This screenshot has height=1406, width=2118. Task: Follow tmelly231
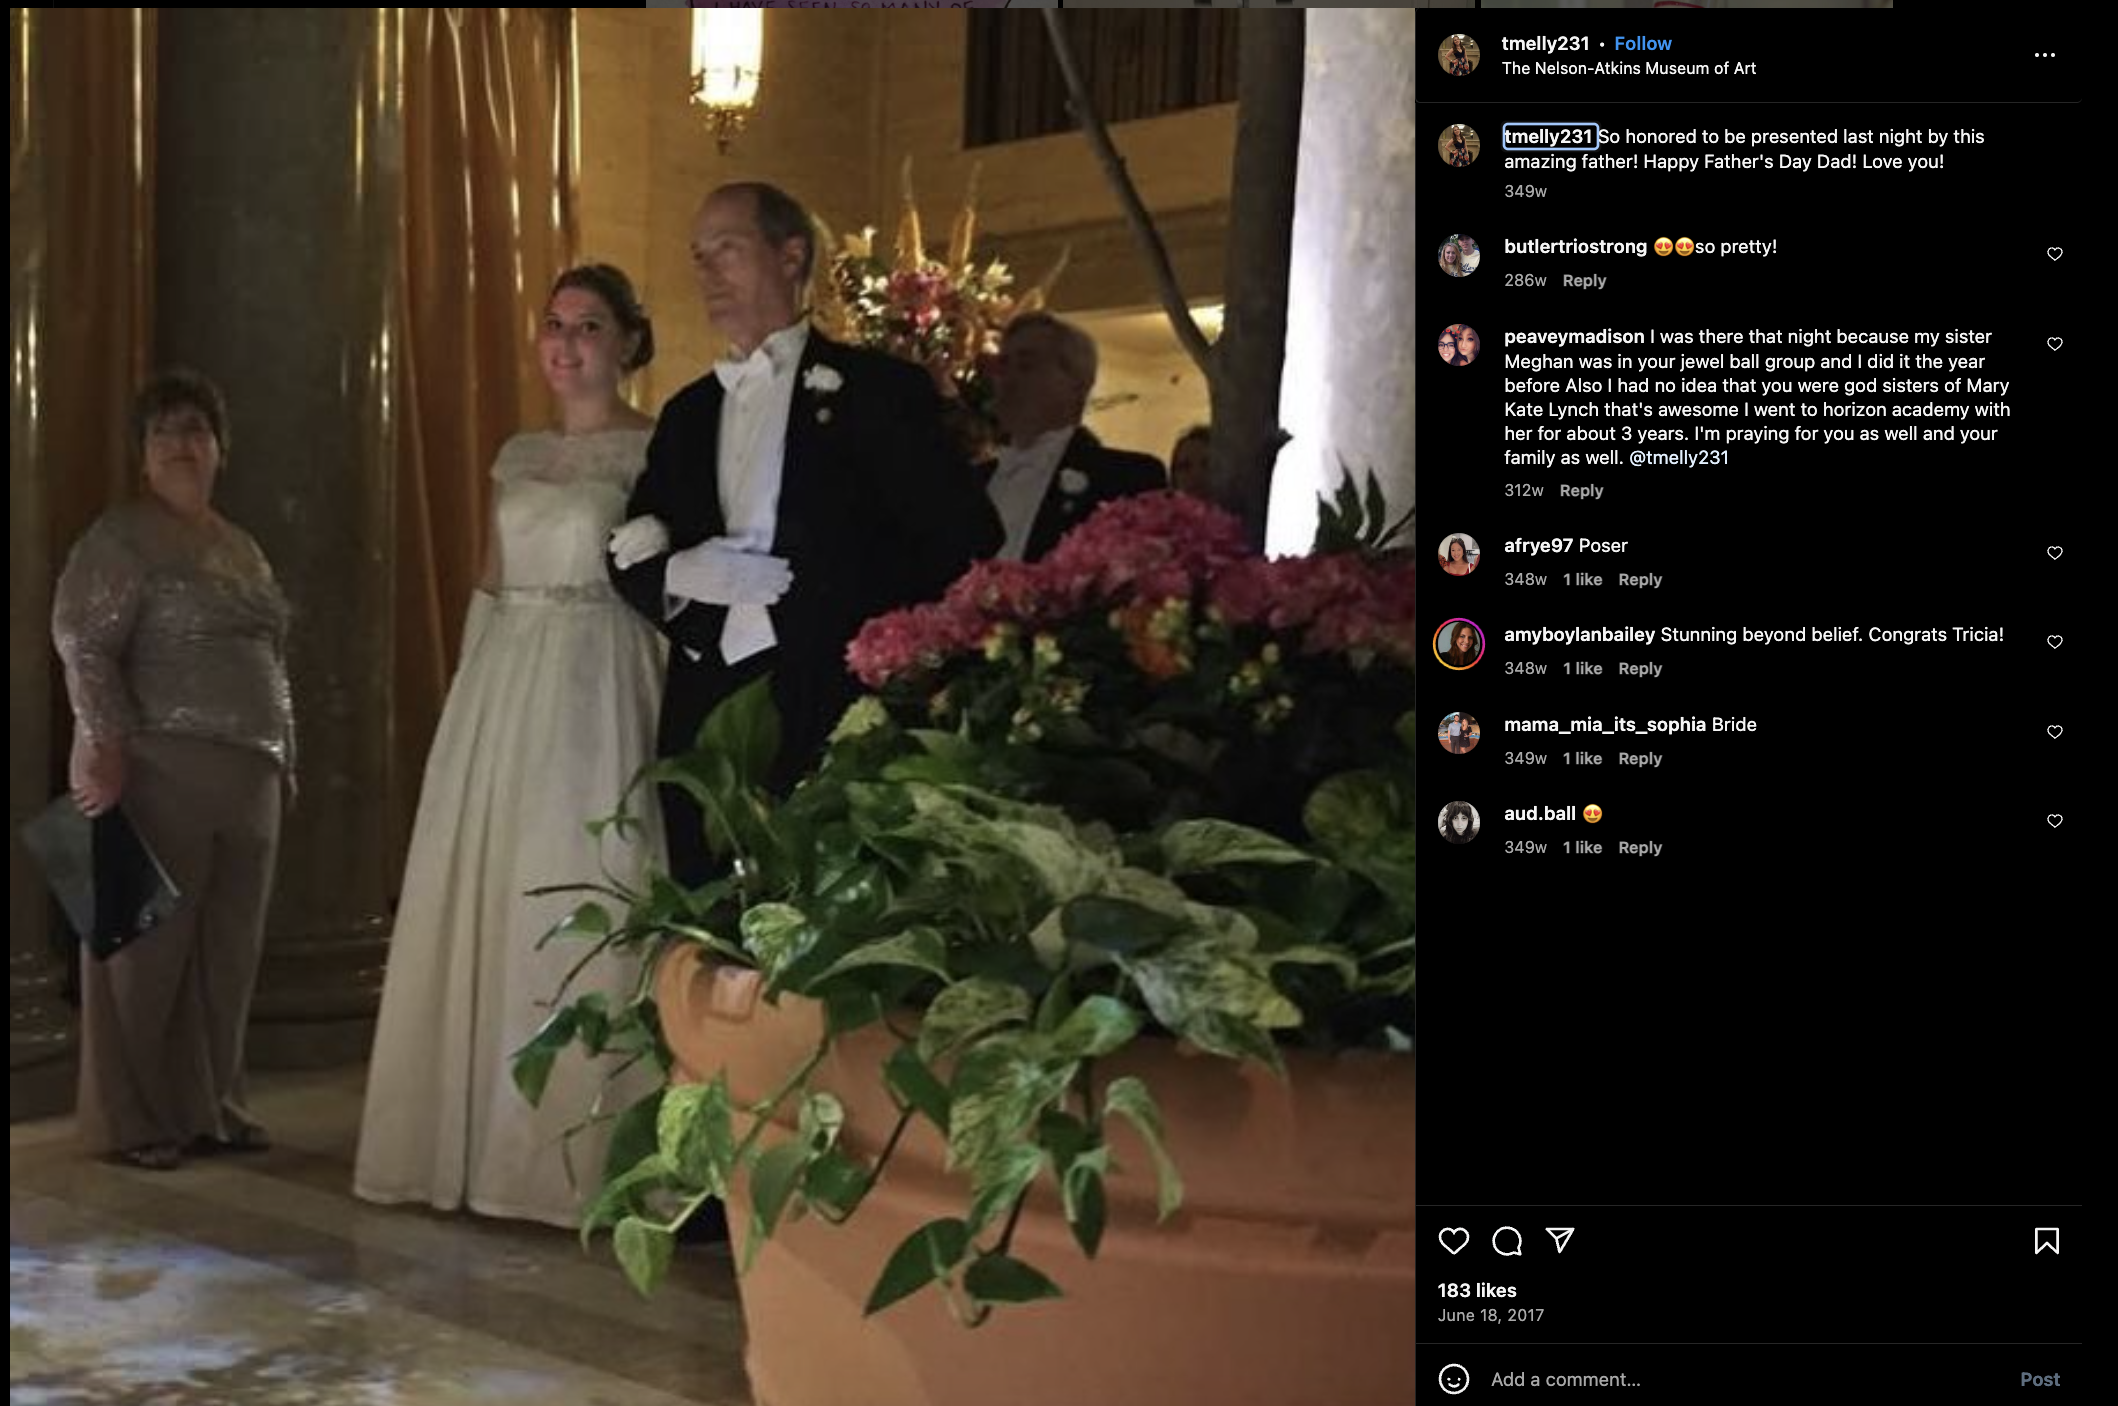point(1642,43)
